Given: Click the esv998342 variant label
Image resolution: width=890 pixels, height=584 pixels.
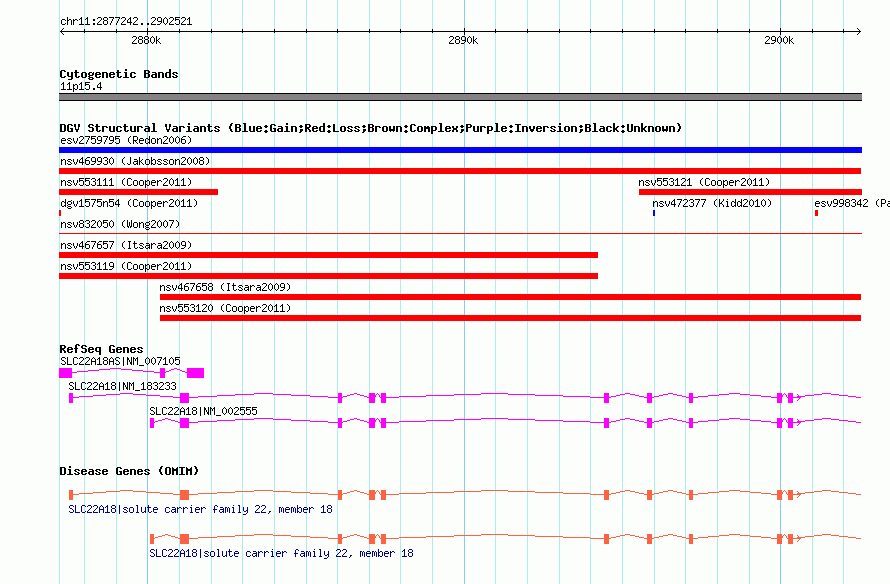Looking at the screenshot, I should click(851, 203).
